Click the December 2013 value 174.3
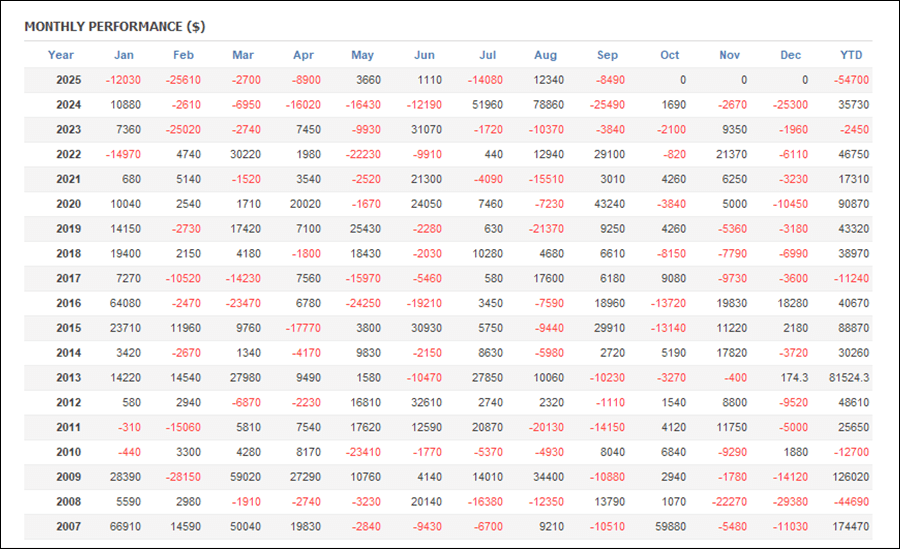The image size is (900, 549). click(790, 378)
